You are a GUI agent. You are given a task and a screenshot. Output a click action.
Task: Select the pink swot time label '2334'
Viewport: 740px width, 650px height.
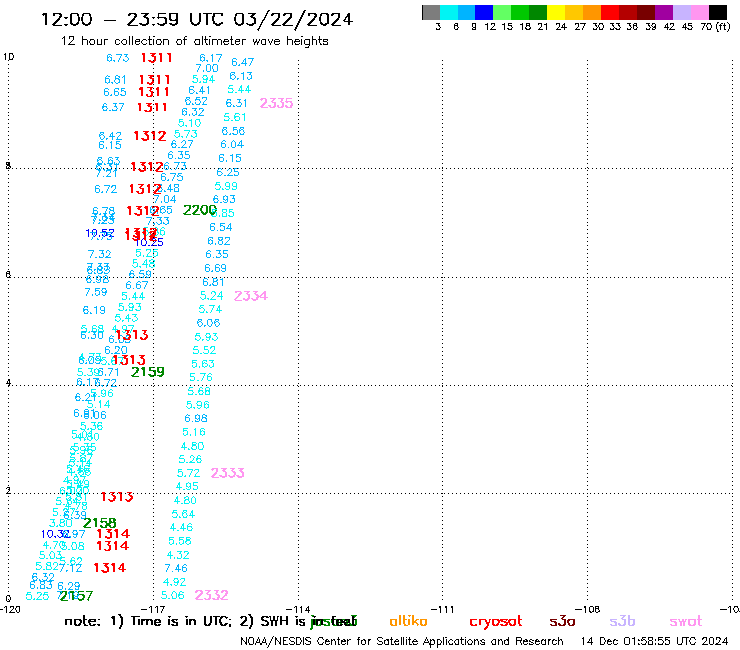point(251,296)
